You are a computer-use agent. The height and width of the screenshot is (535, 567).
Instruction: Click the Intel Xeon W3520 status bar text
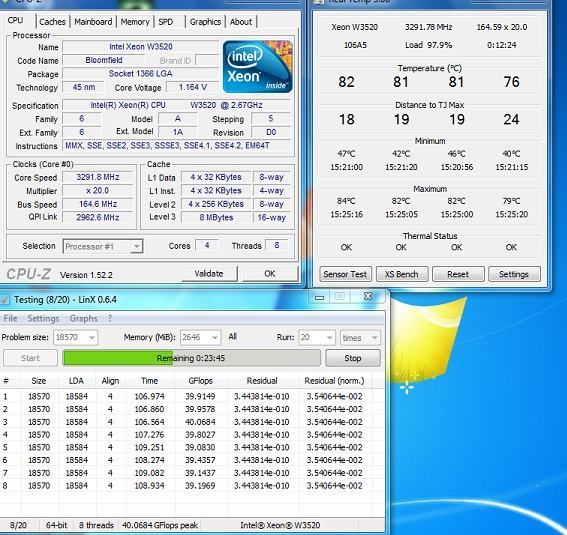pos(280,525)
